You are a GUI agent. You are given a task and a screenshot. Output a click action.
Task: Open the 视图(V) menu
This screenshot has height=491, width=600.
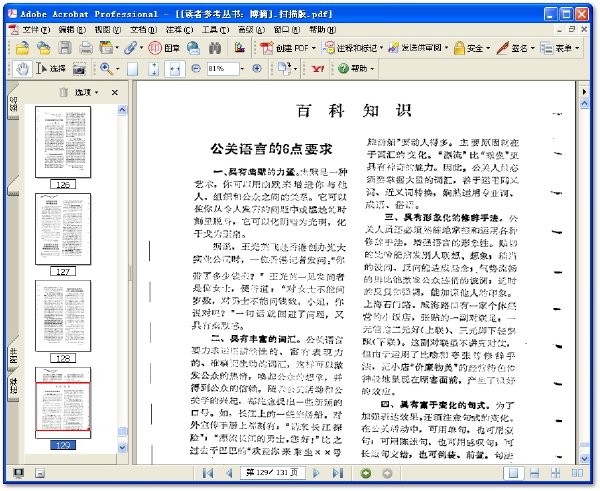(108, 29)
